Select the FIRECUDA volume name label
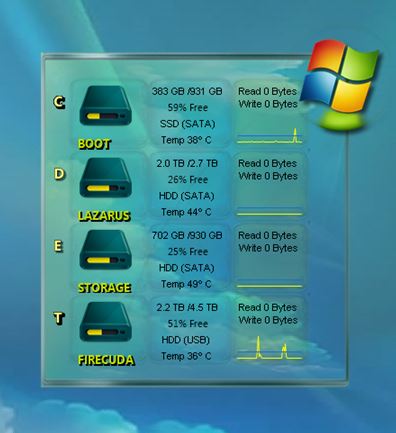This screenshot has width=396, height=433. click(x=106, y=360)
